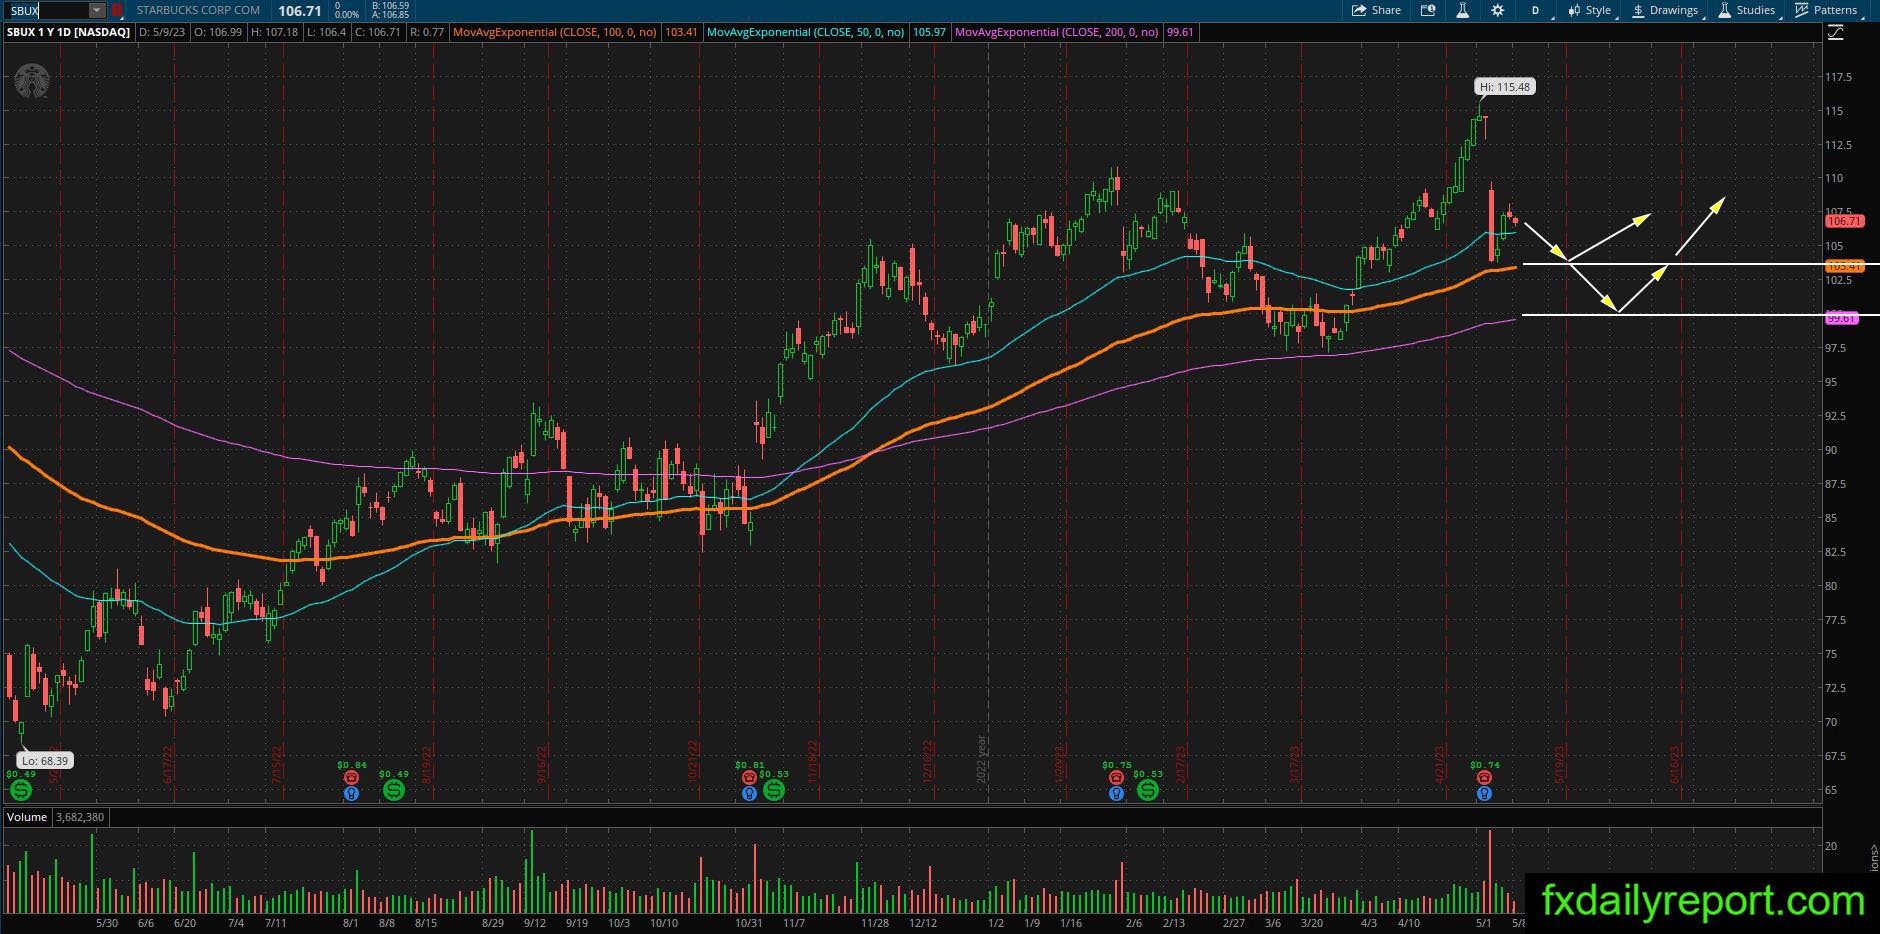Click the high value H: 107.18
1880x934 pixels.
(x=275, y=32)
